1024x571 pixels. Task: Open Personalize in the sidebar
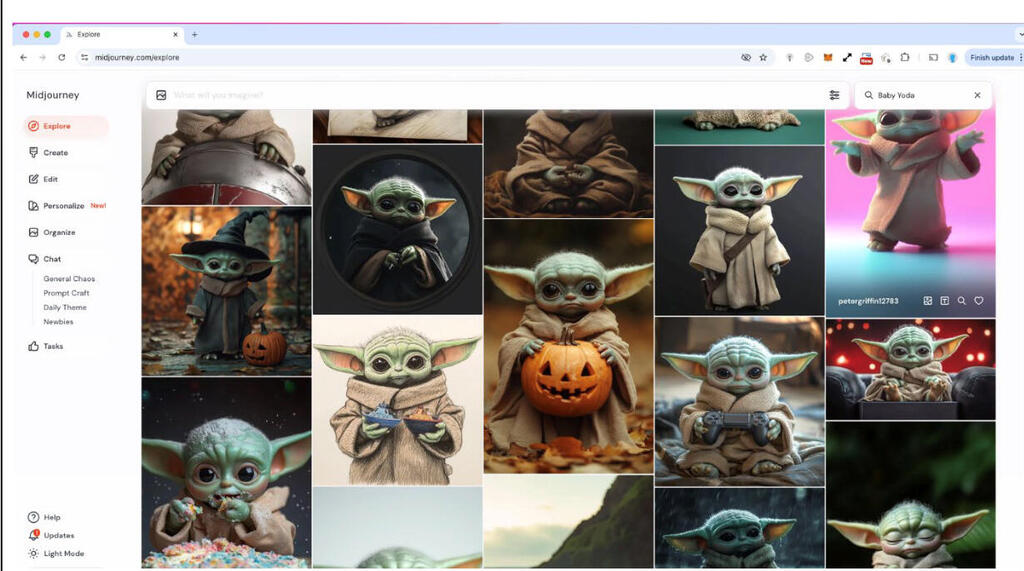click(67, 206)
